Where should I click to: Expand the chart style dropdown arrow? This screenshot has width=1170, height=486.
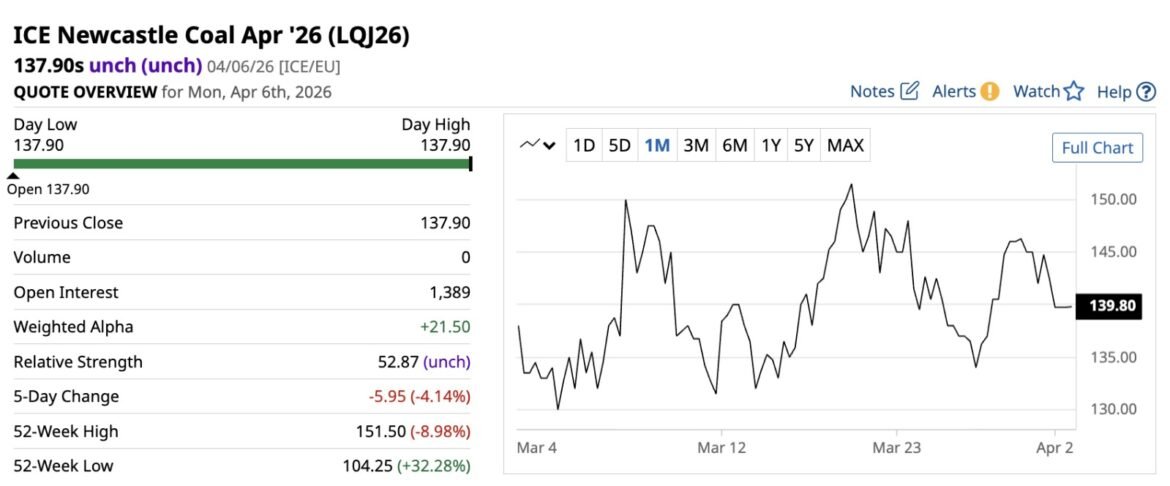[549, 146]
